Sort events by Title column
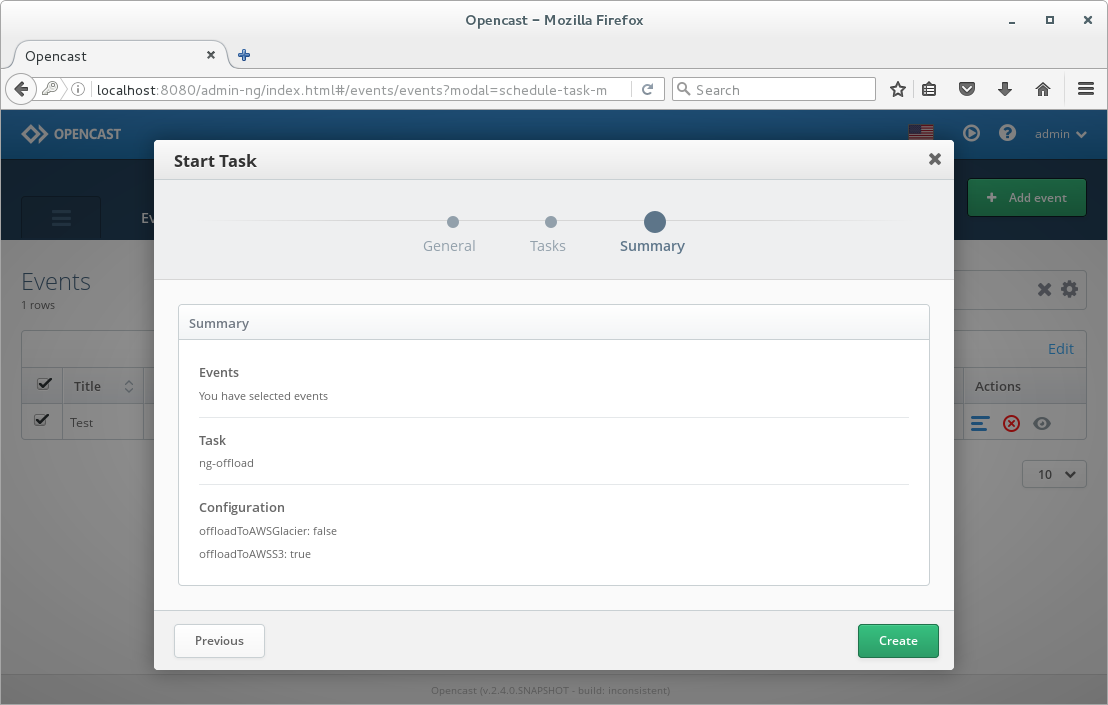1108x705 pixels. click(102, 386)
